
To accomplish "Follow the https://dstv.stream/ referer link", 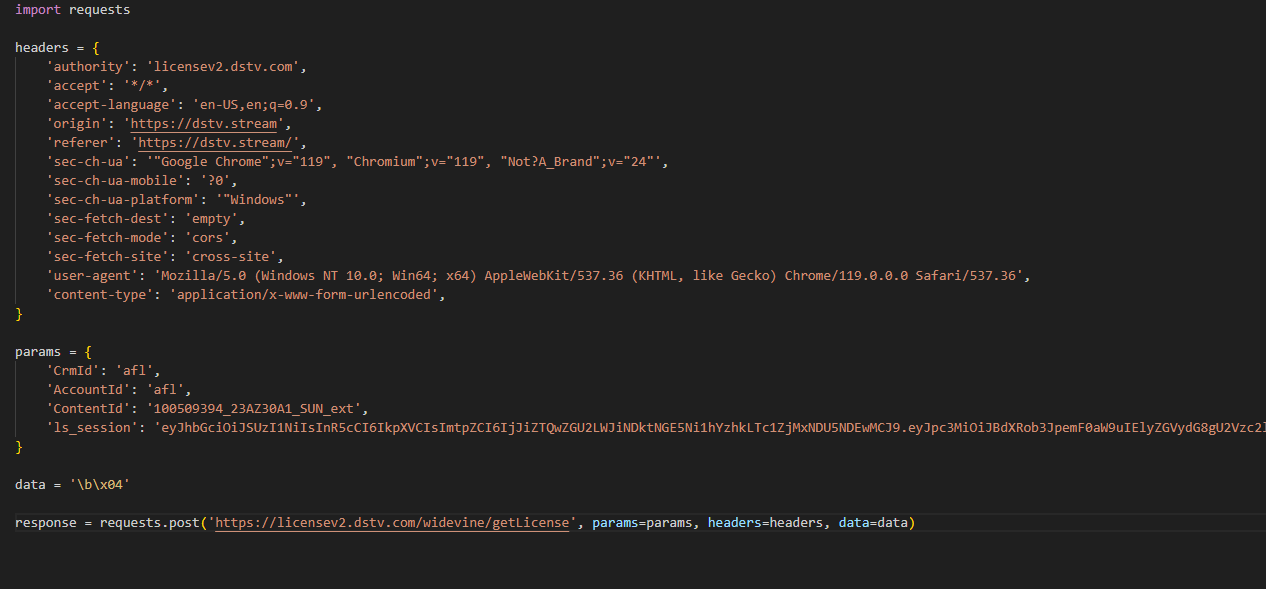I will coord(219,143).
